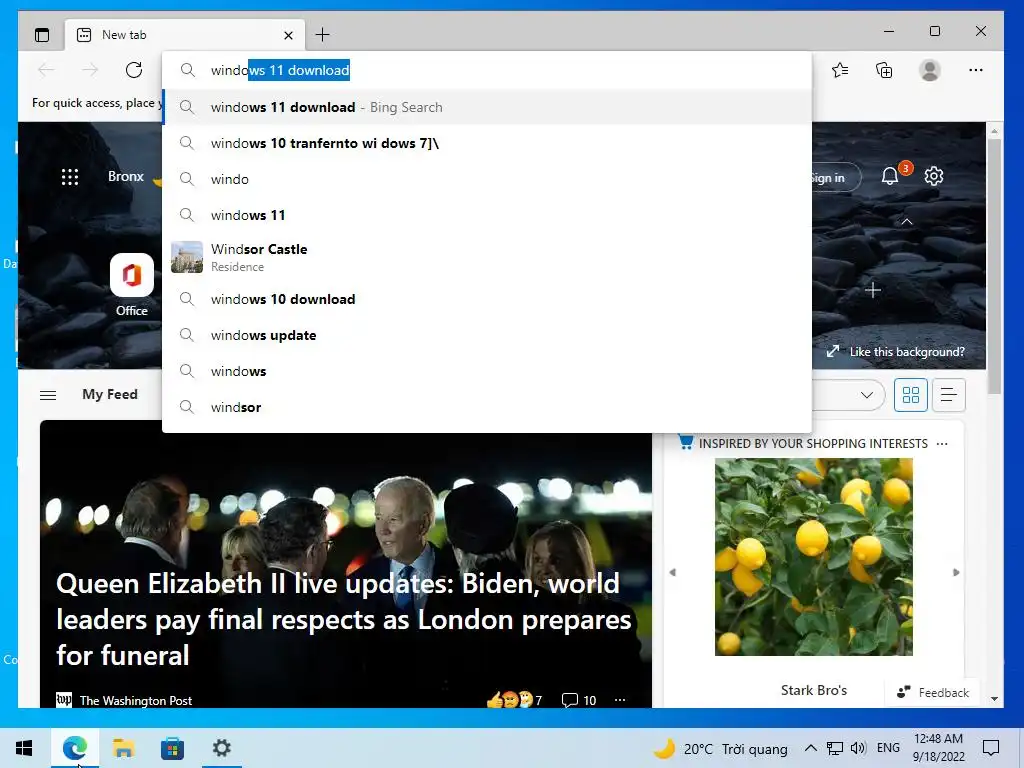The width and height of the screenshot is (1024, 768).
Task: Click the profile avatar icon
Action: pos(929,70)
